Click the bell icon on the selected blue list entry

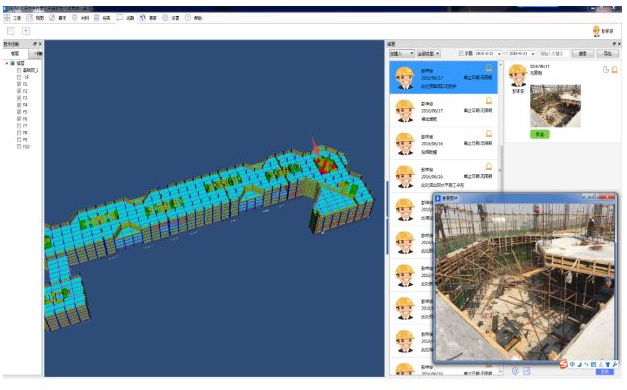pos(489,68)
